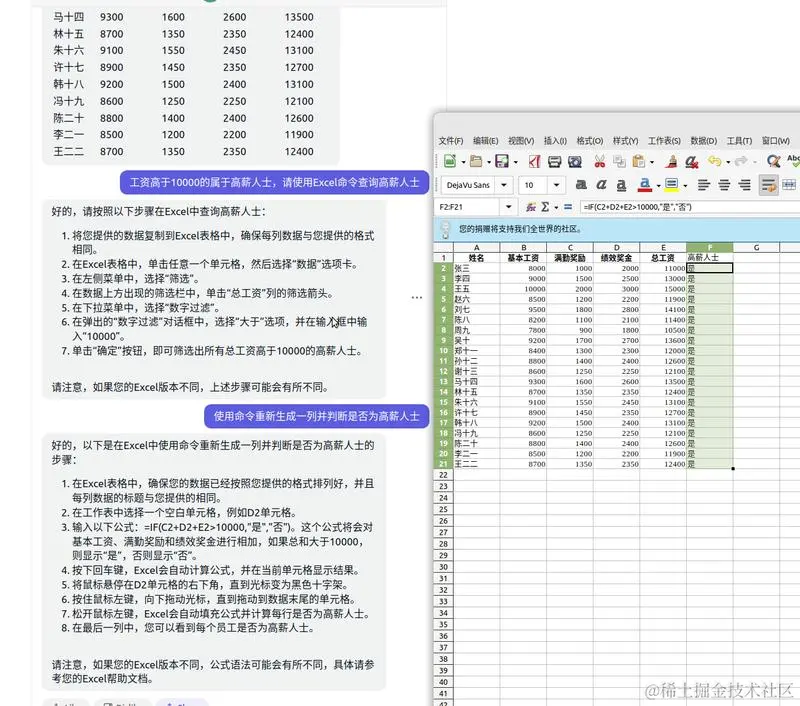Toggle the Wrap Text button

768,185
